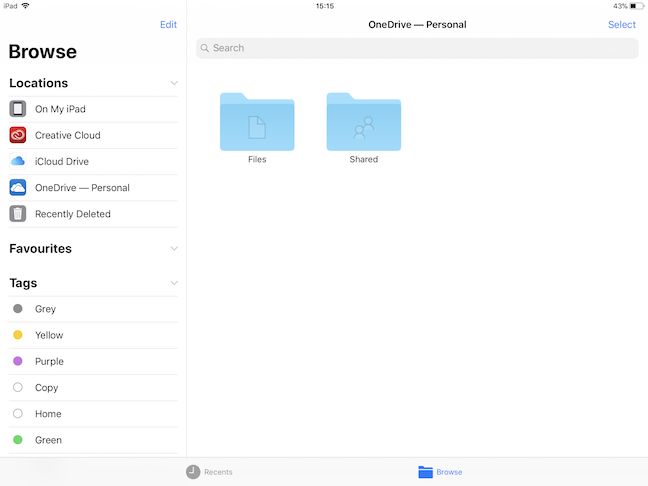This screenshot has width=648, height=486.
Task: Tap the Wi-Fi status icon
Action: tap(26, 6)
